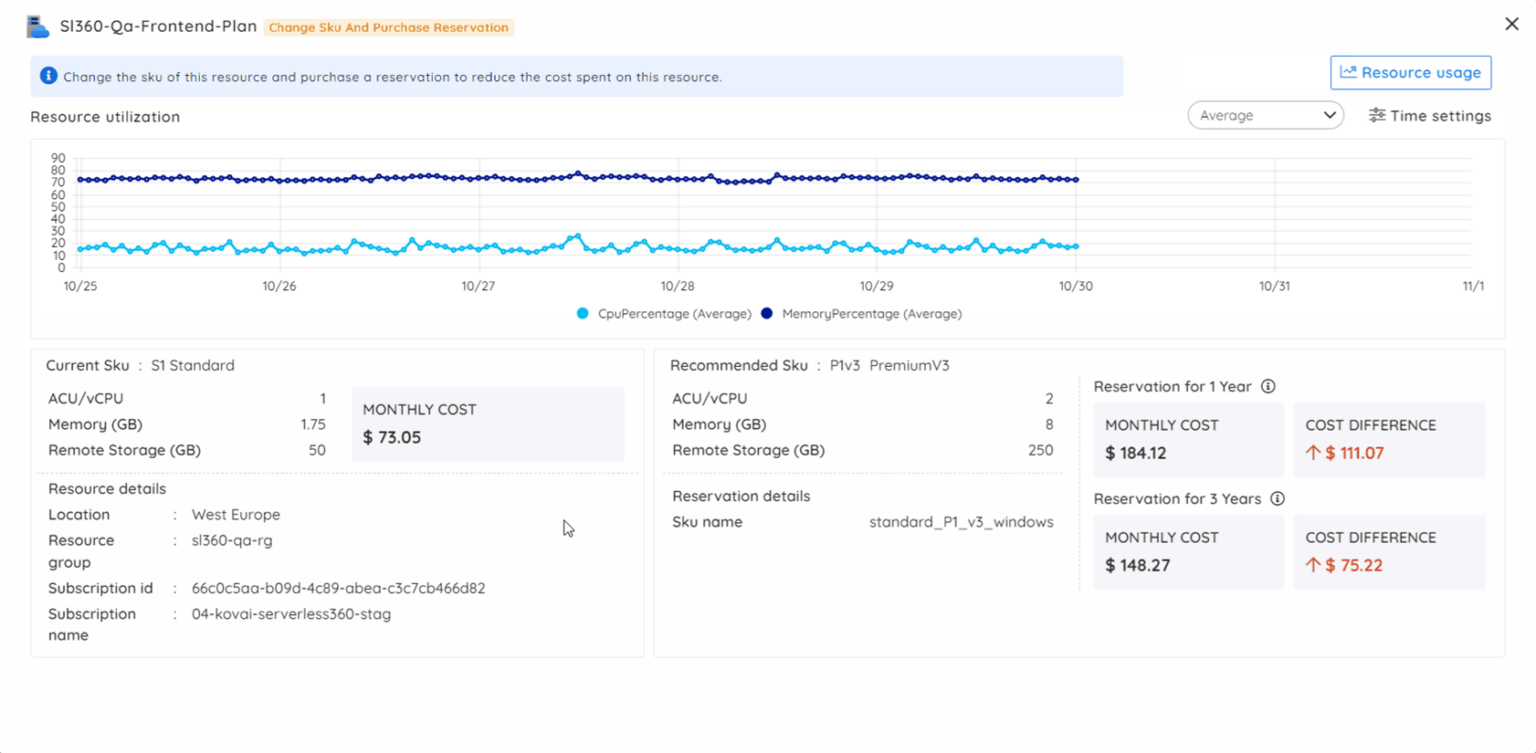Open the Average aggregation dropdown

tap(1264, 115)
